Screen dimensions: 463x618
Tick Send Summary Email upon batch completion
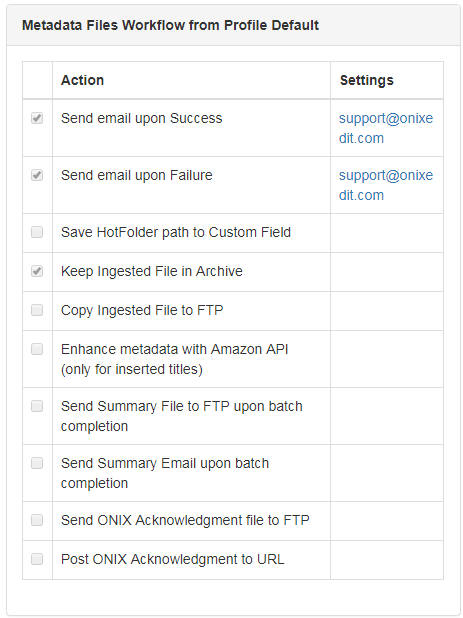(x=37, y=463)
